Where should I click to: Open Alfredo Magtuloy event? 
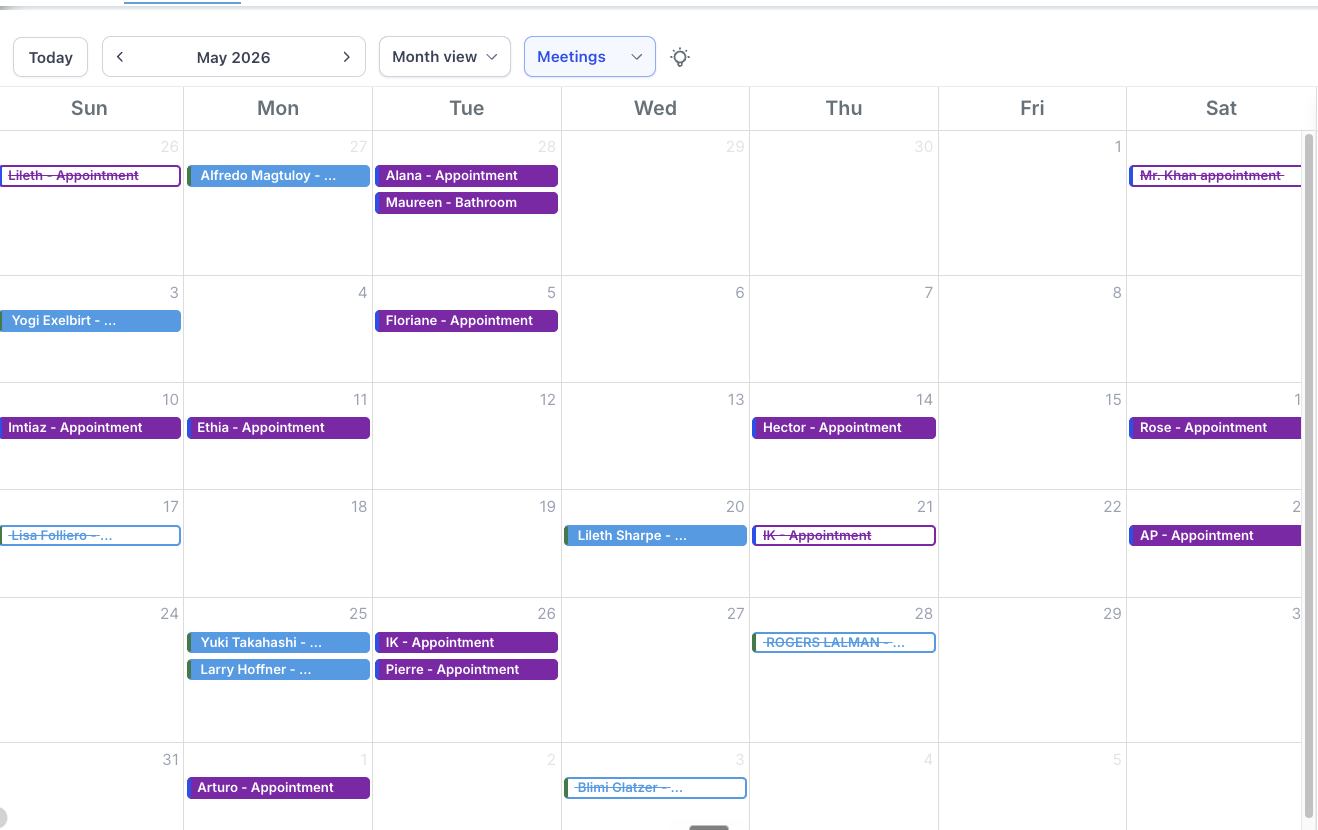point(278,176)
